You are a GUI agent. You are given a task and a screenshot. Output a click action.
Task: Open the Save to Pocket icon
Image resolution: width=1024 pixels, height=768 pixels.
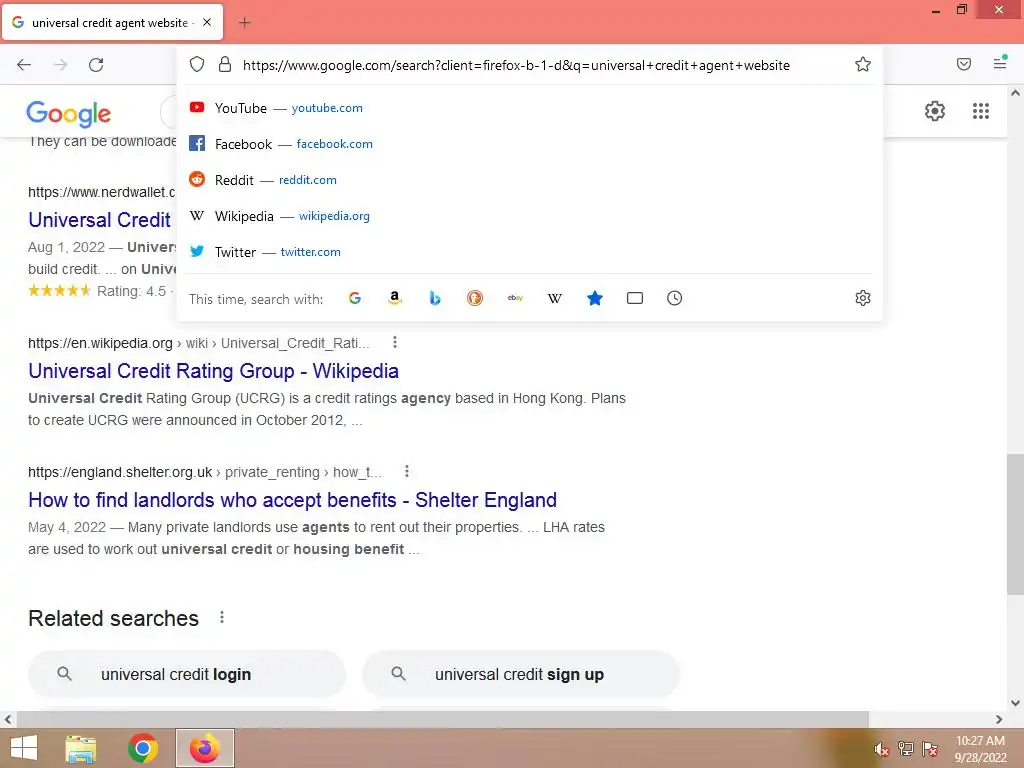coord(963,64)
